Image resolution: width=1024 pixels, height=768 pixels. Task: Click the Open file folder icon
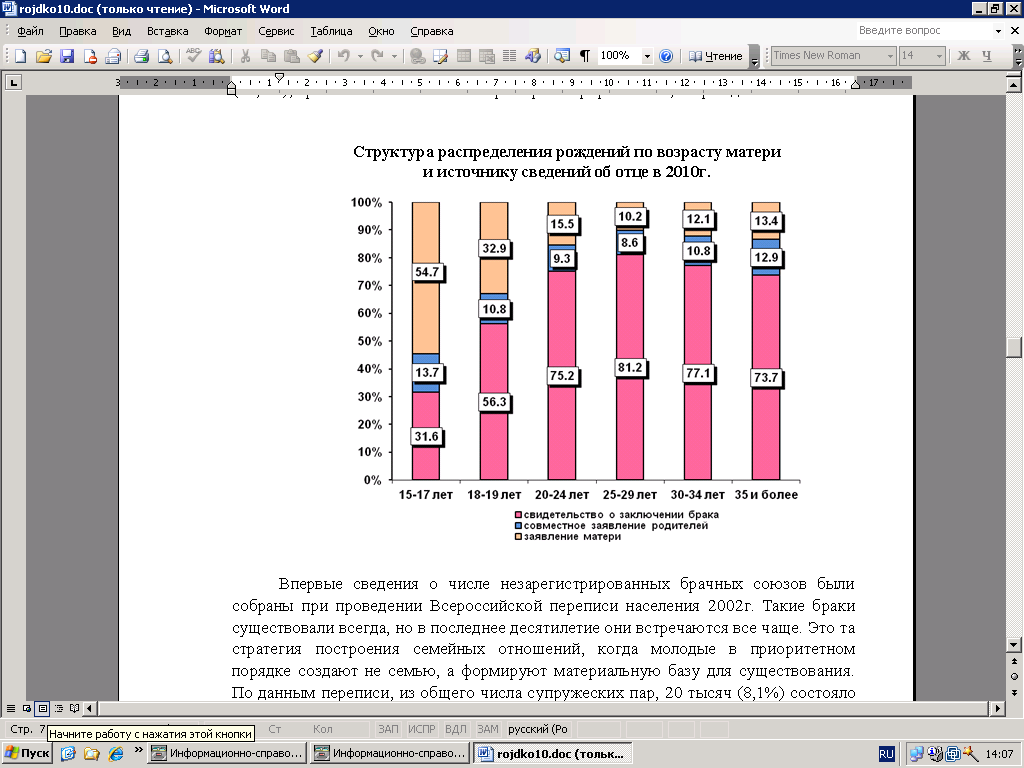click(44, 56)
